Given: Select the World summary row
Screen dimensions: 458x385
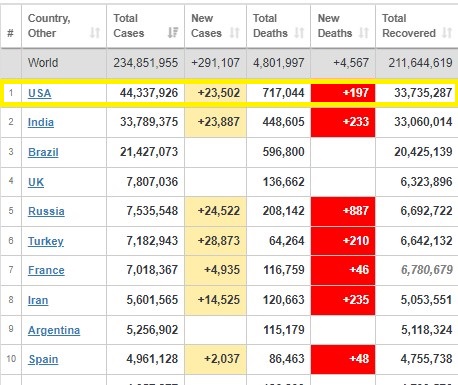Looking at the screenshot, I should (x=229, y=63).
